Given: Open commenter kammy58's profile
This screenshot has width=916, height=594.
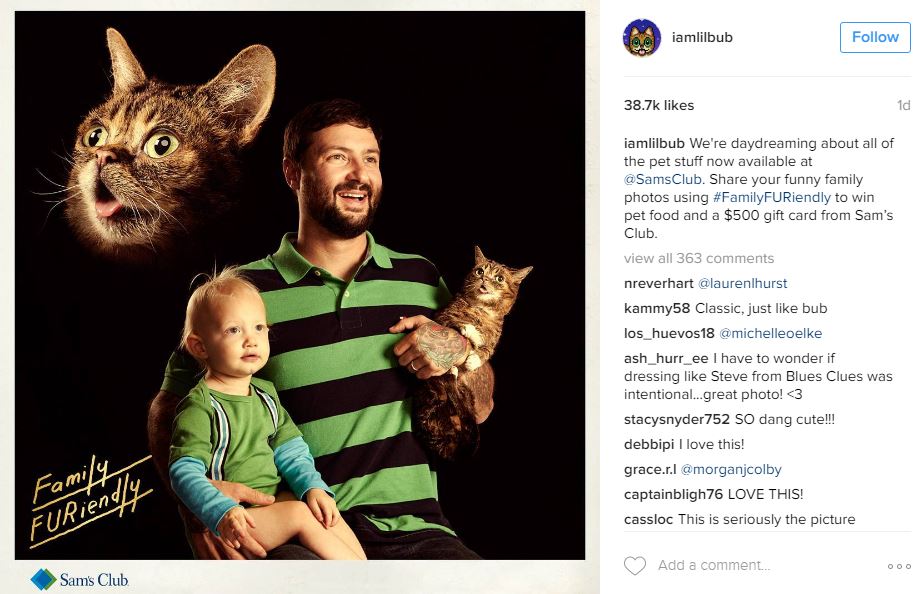Looking at the screenshot, I should point(657,308).
